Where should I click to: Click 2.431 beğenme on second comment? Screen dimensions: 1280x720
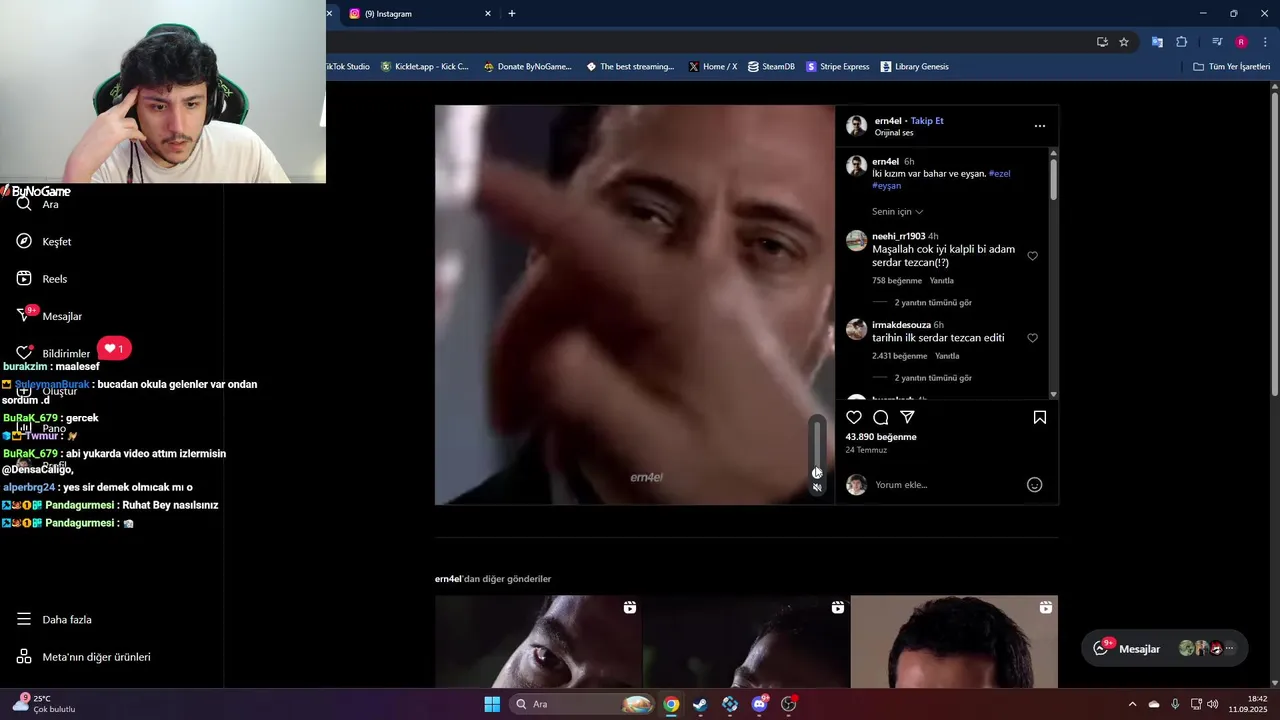(x=900, y=356)
